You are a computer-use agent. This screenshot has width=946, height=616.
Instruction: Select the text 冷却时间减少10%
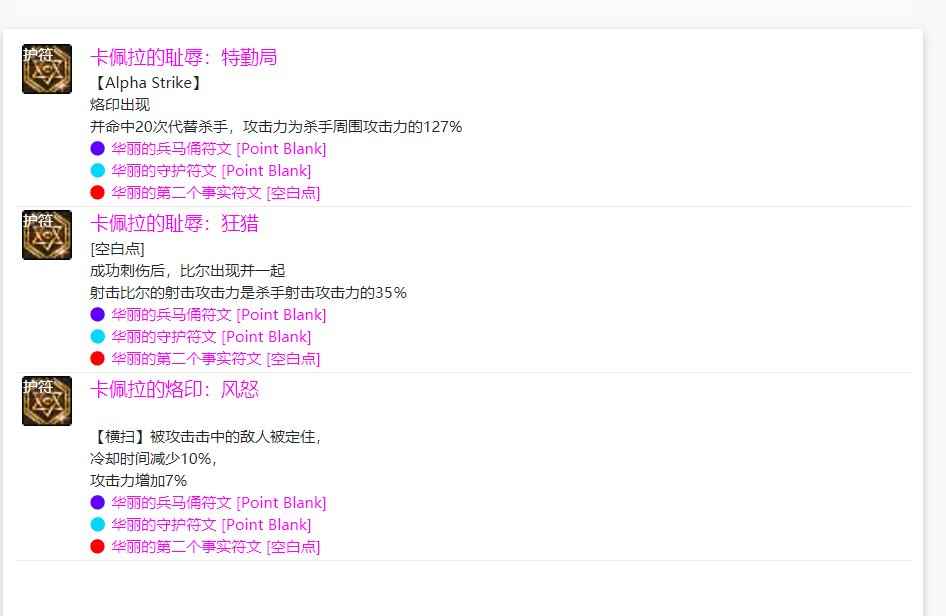tap(153, 459)
